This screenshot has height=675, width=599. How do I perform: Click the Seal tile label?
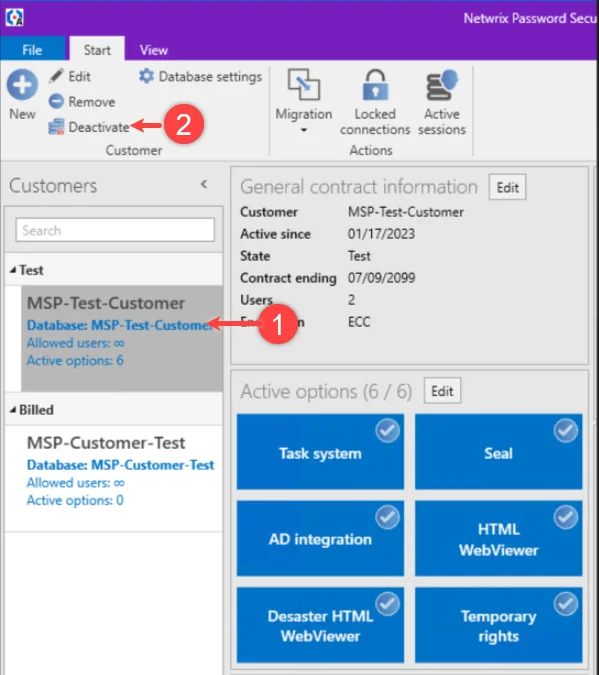(498, 453)
